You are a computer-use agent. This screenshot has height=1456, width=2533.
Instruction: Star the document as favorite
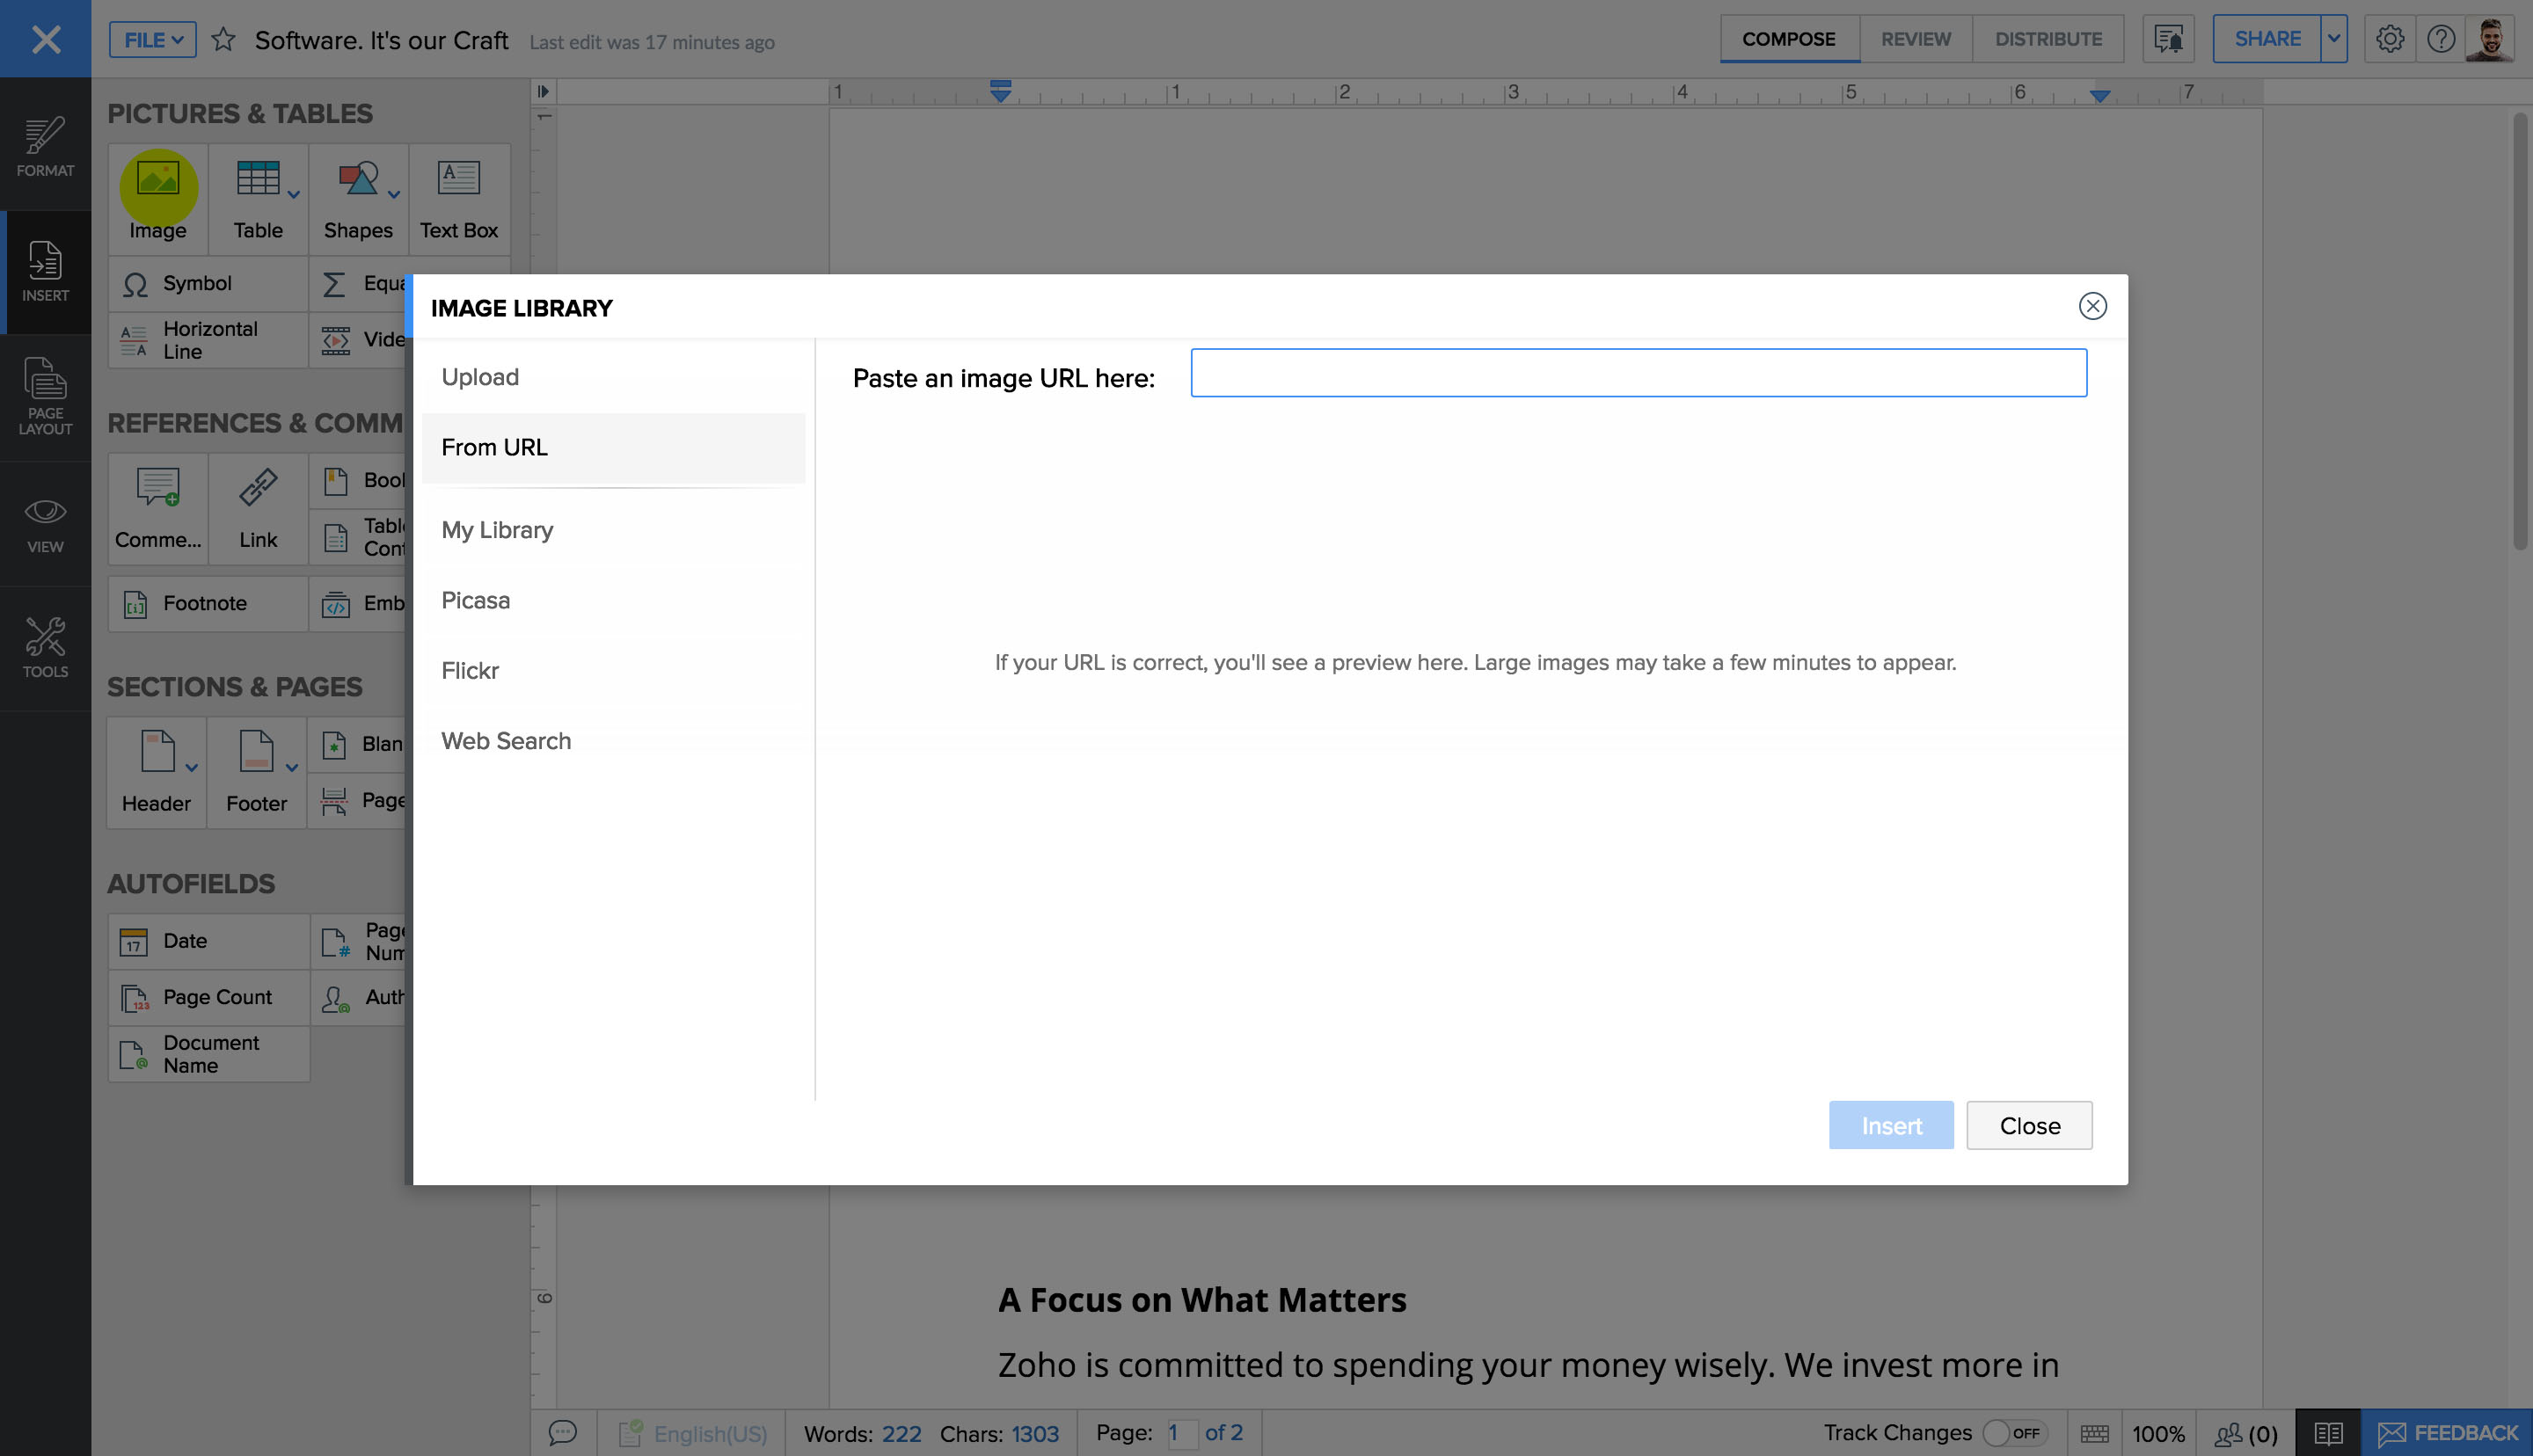tap(224, 39)
